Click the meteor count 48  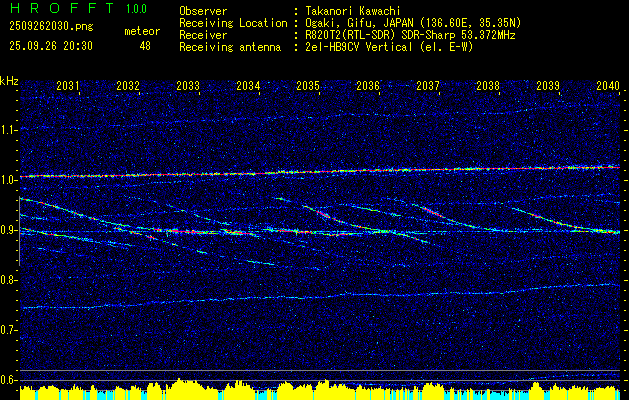[x=145, y=46]
